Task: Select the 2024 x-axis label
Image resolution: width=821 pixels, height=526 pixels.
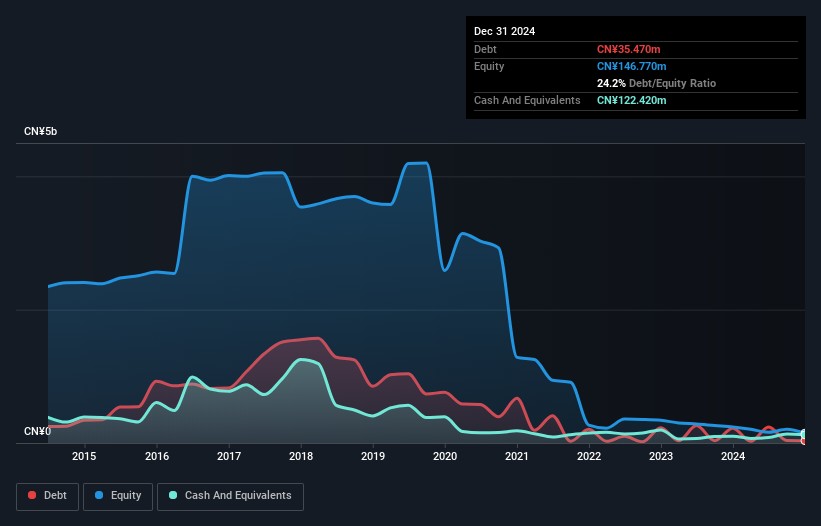Action: click(x=733, y=456)
